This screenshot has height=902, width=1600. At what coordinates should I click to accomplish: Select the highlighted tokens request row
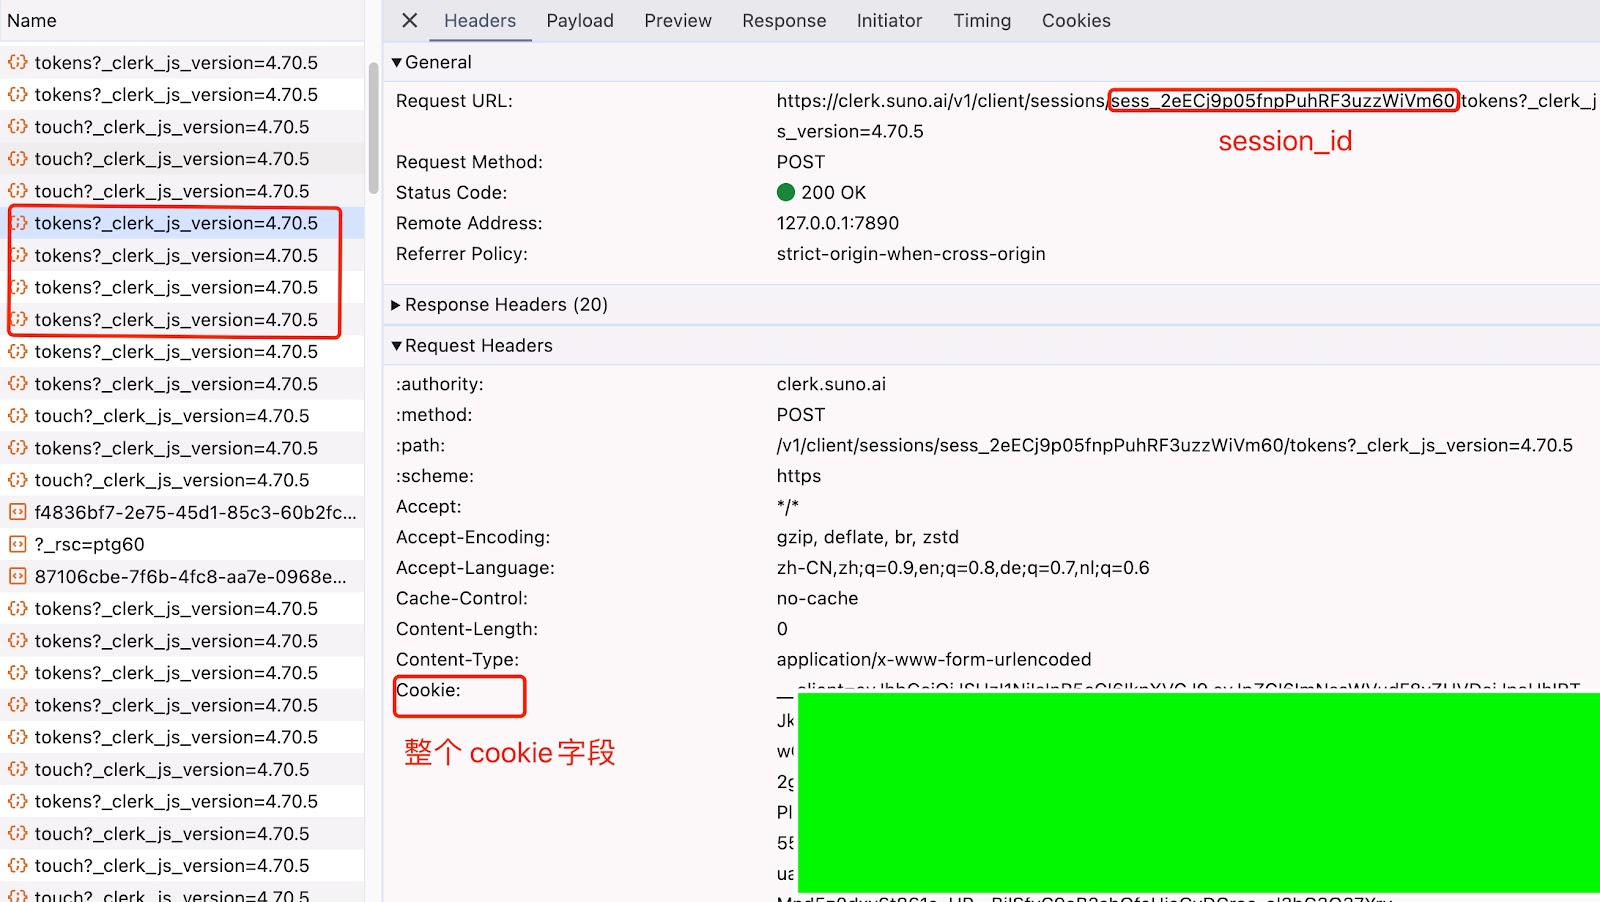click(182, 223)
